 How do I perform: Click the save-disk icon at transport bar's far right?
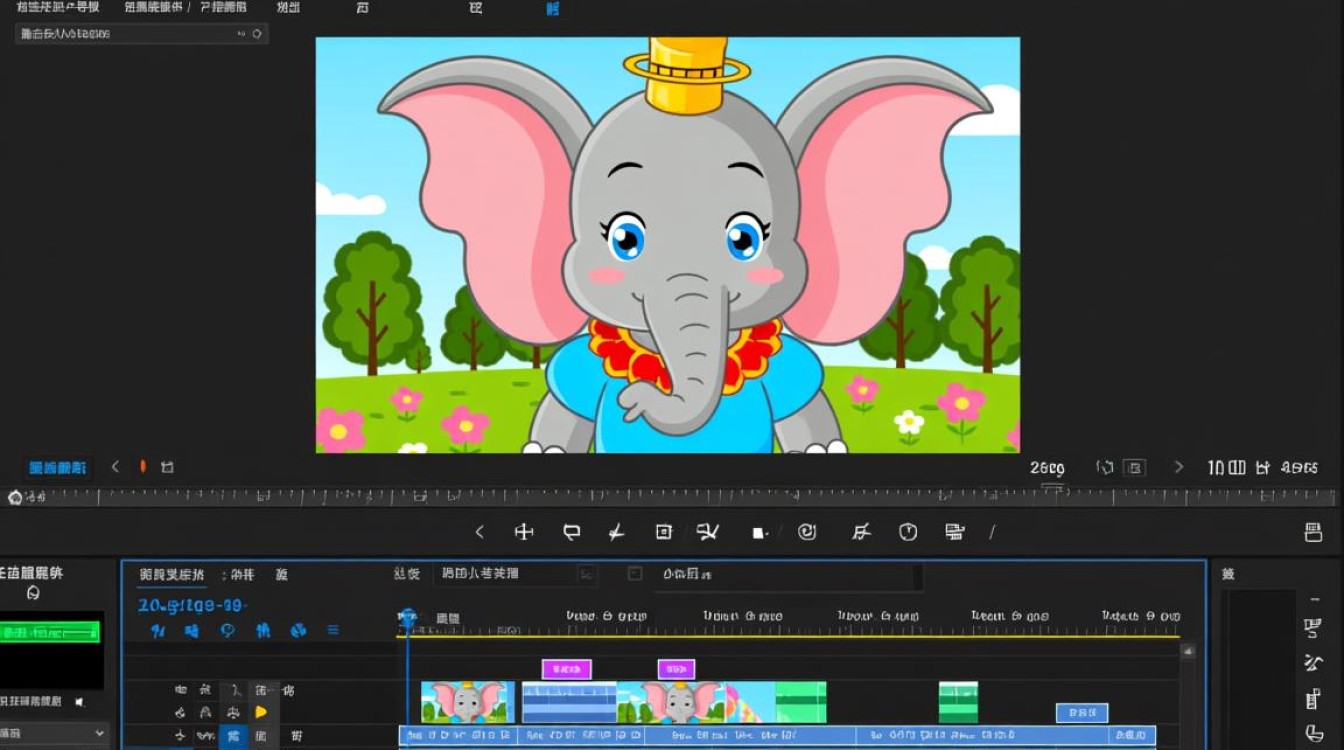(1314, 532)
